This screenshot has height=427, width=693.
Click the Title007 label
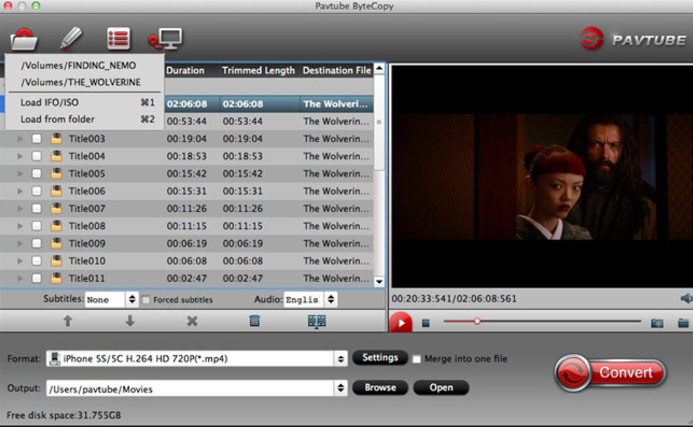click(x=87, y=209)
